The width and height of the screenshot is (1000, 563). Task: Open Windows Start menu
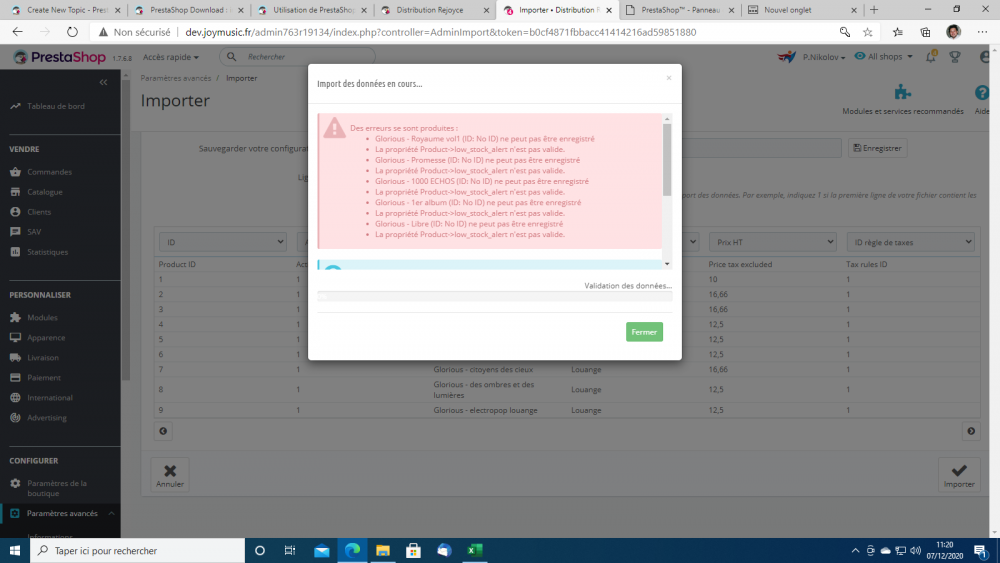[x=15, y=550]
